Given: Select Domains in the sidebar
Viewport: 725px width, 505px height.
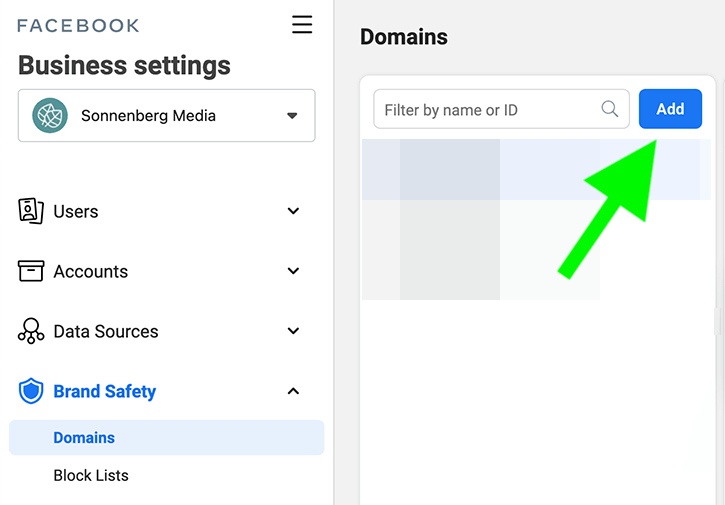Looking at the screenshot, I should click(166, 437).
